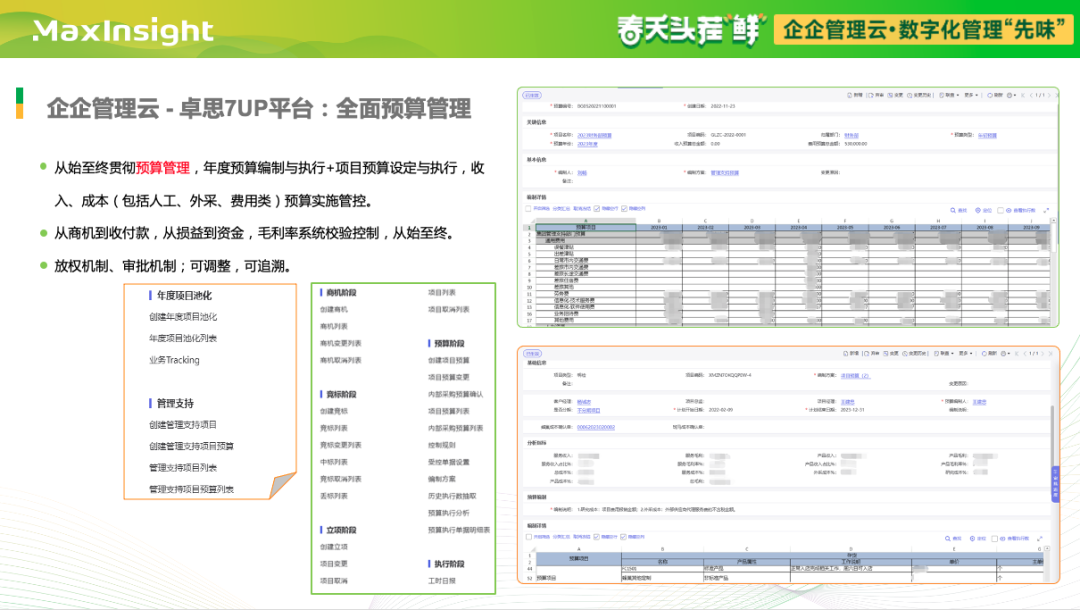Choose 创建管理支持项目预算 from the menu
Viewport: 1080px width, 610px height.
(191, 446)
